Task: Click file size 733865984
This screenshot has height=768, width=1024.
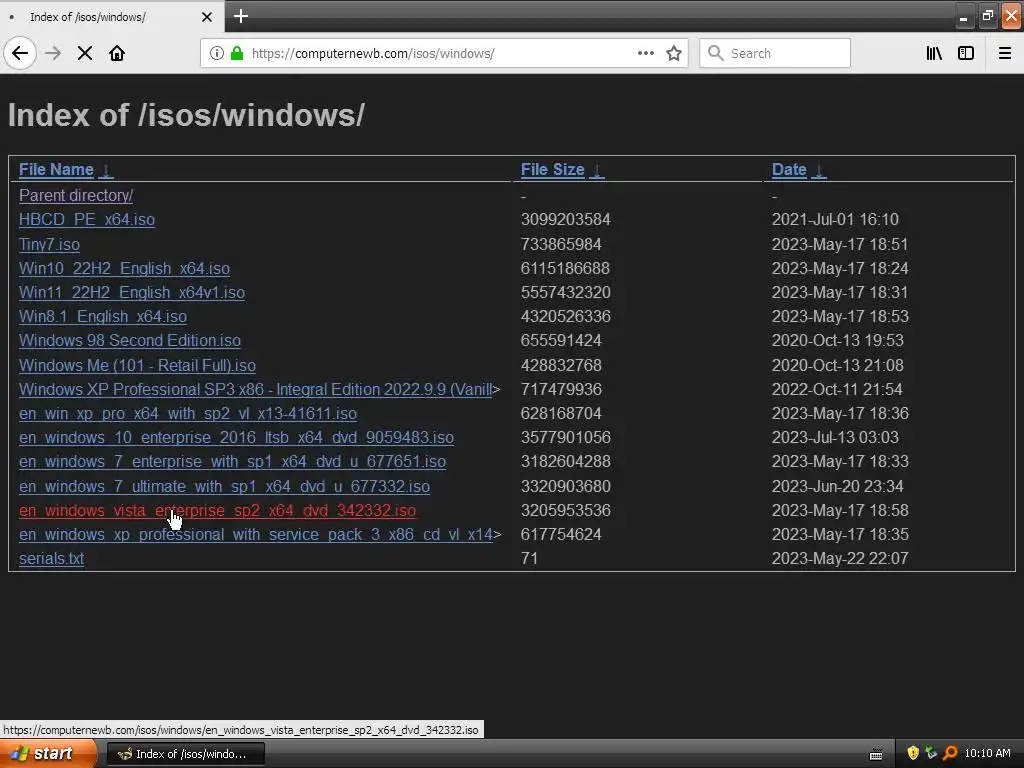Action: click(561, 244)
